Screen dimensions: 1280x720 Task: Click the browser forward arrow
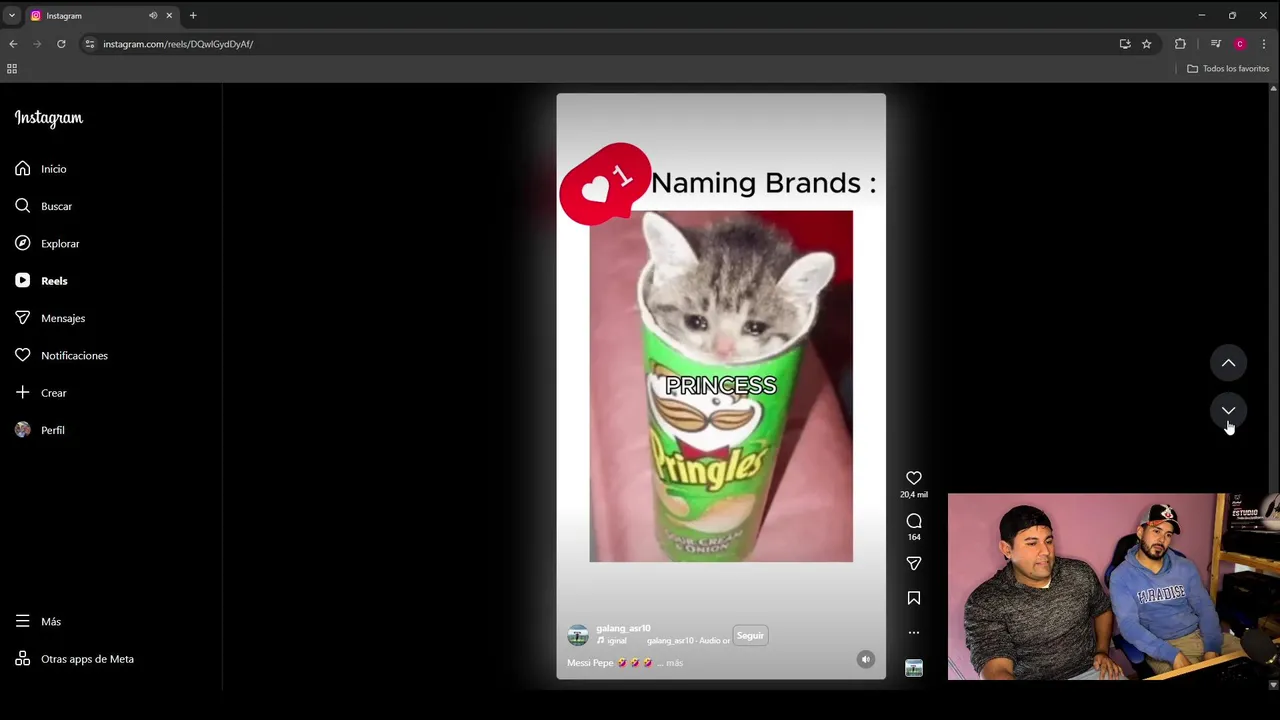click(x=37, y=44)
